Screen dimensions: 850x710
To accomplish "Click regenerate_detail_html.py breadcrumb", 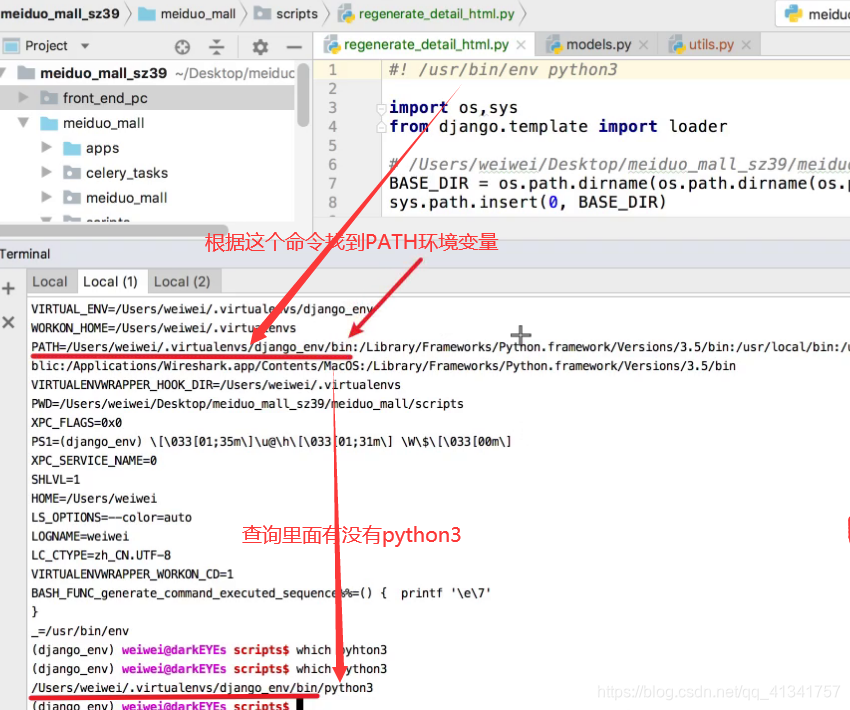I will (427, 14).
